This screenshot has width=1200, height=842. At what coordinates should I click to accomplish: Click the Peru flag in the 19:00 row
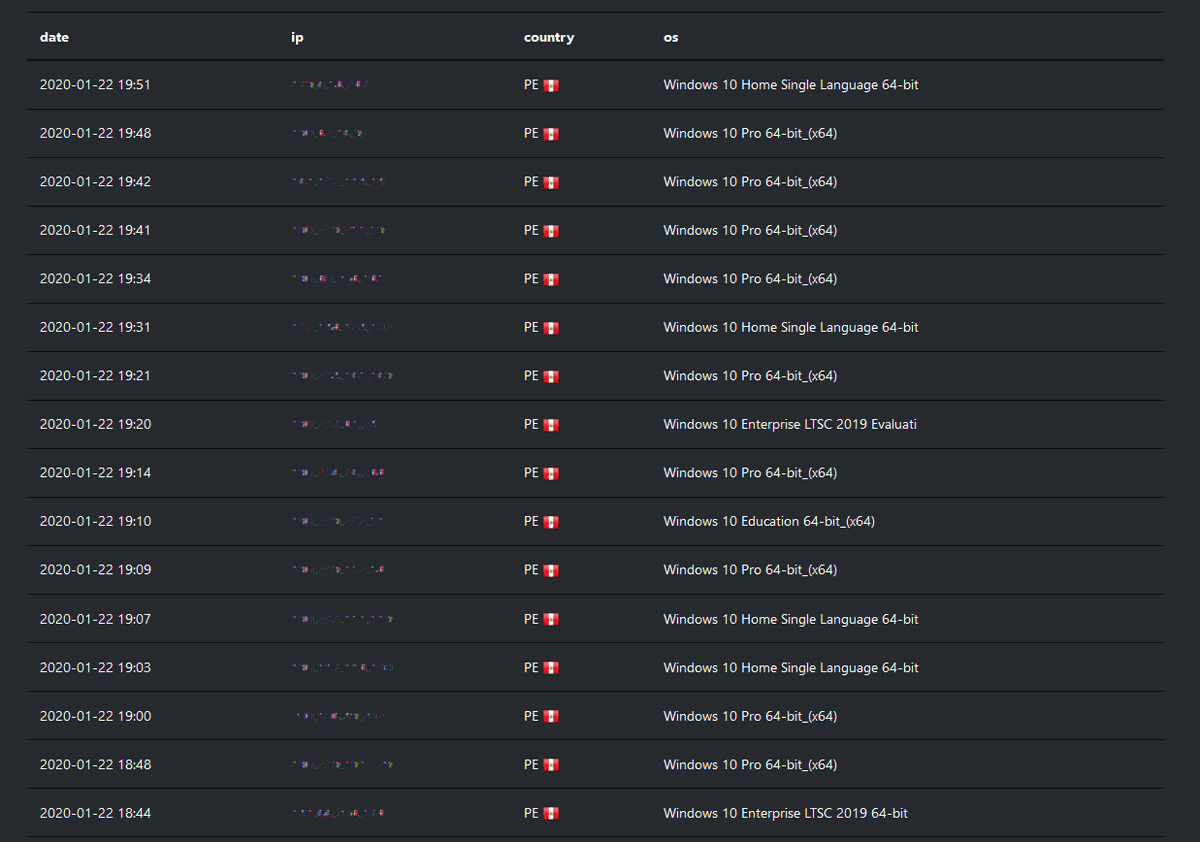551,717
